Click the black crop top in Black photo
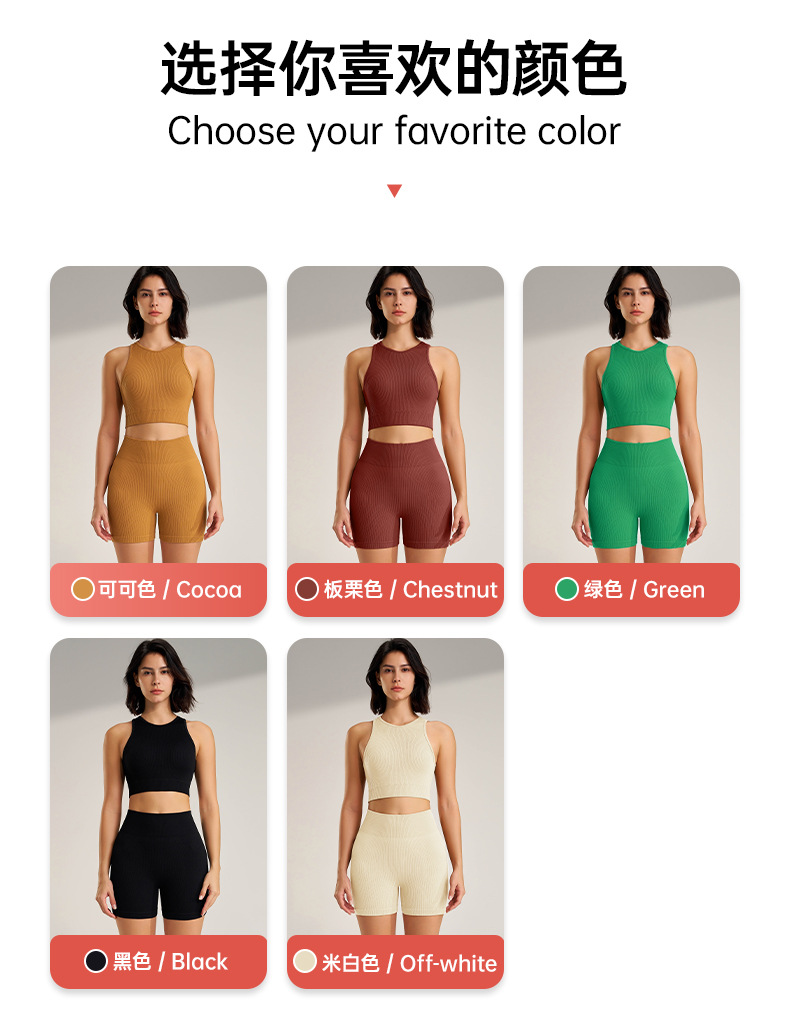790x1015 pixels. pyautogui.click(x=159, y=757)
